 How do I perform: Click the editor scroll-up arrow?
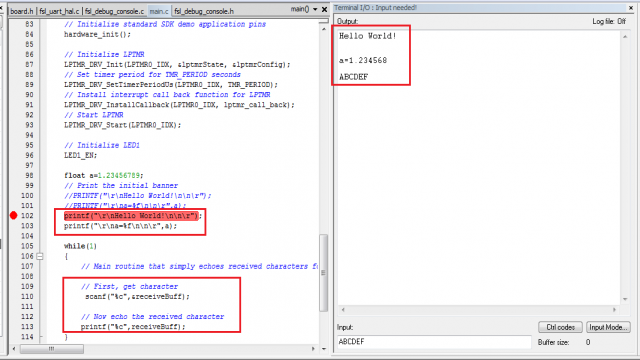pos(324,29)
